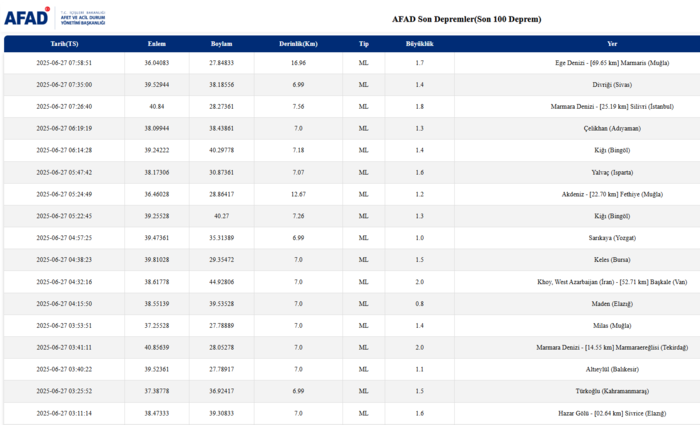700x425 pixels.
Task: Select location Ege Denizi Marmaris (Muğla)
Action: tap(612, 63)
